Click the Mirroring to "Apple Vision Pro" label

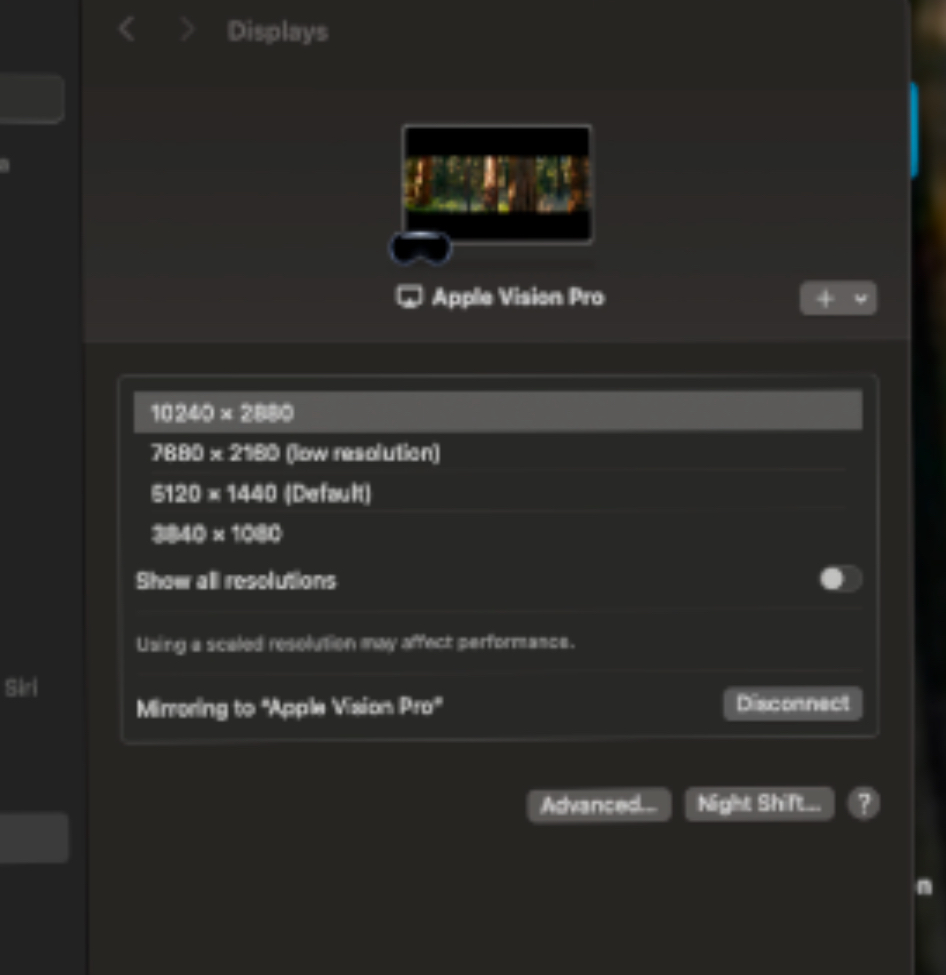(x=289, y=708)
